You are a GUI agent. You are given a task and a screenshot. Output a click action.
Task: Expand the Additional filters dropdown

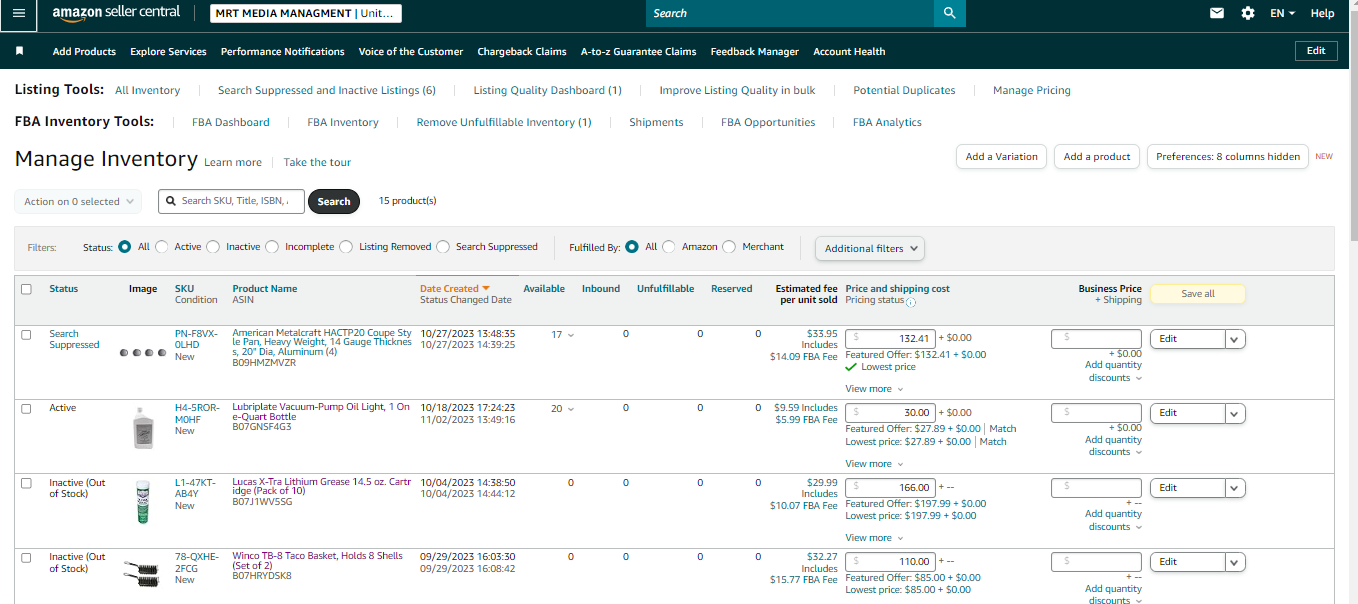[x=870, y=248]
